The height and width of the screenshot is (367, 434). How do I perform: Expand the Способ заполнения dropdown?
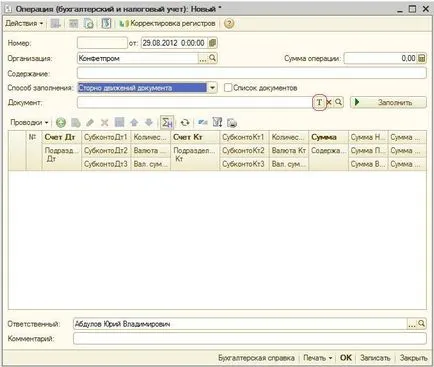click(x=212, y=88)
